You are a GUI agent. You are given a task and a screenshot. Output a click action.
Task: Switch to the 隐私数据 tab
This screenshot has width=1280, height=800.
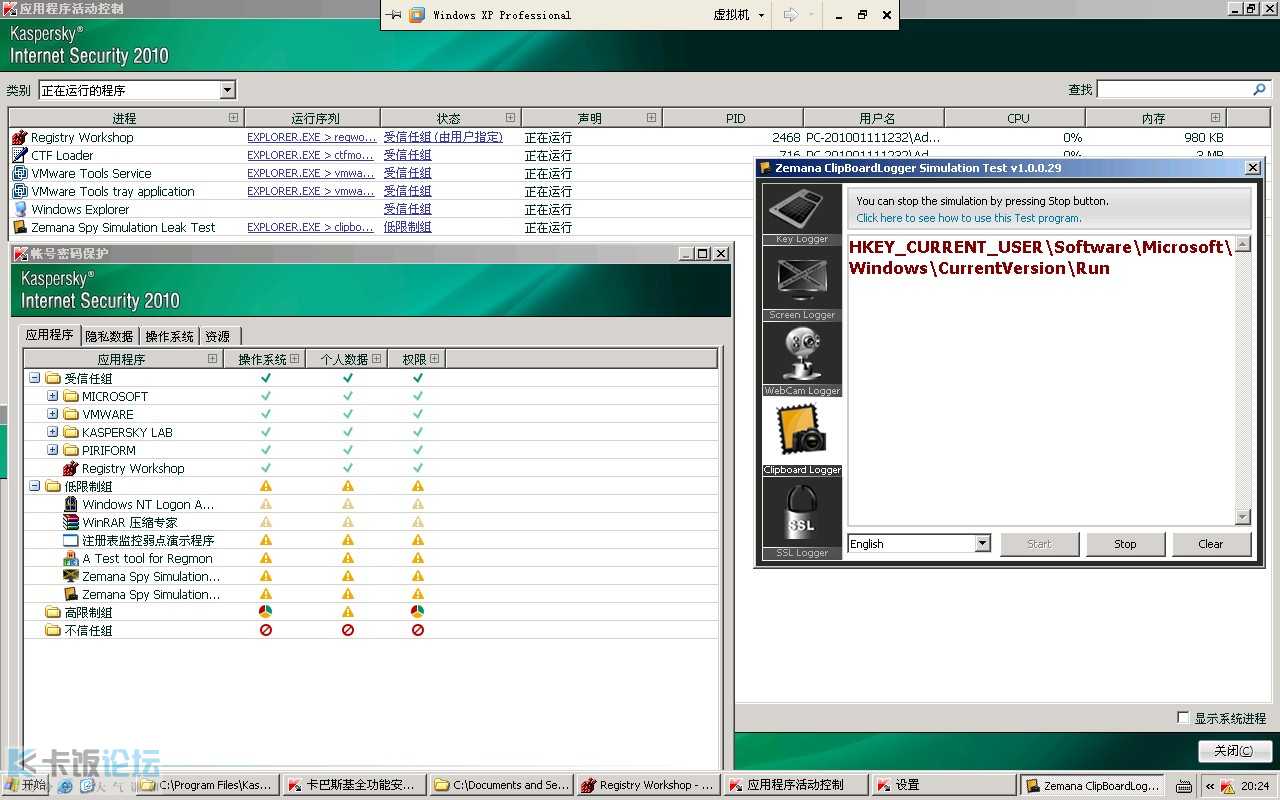tap(109, 337)
